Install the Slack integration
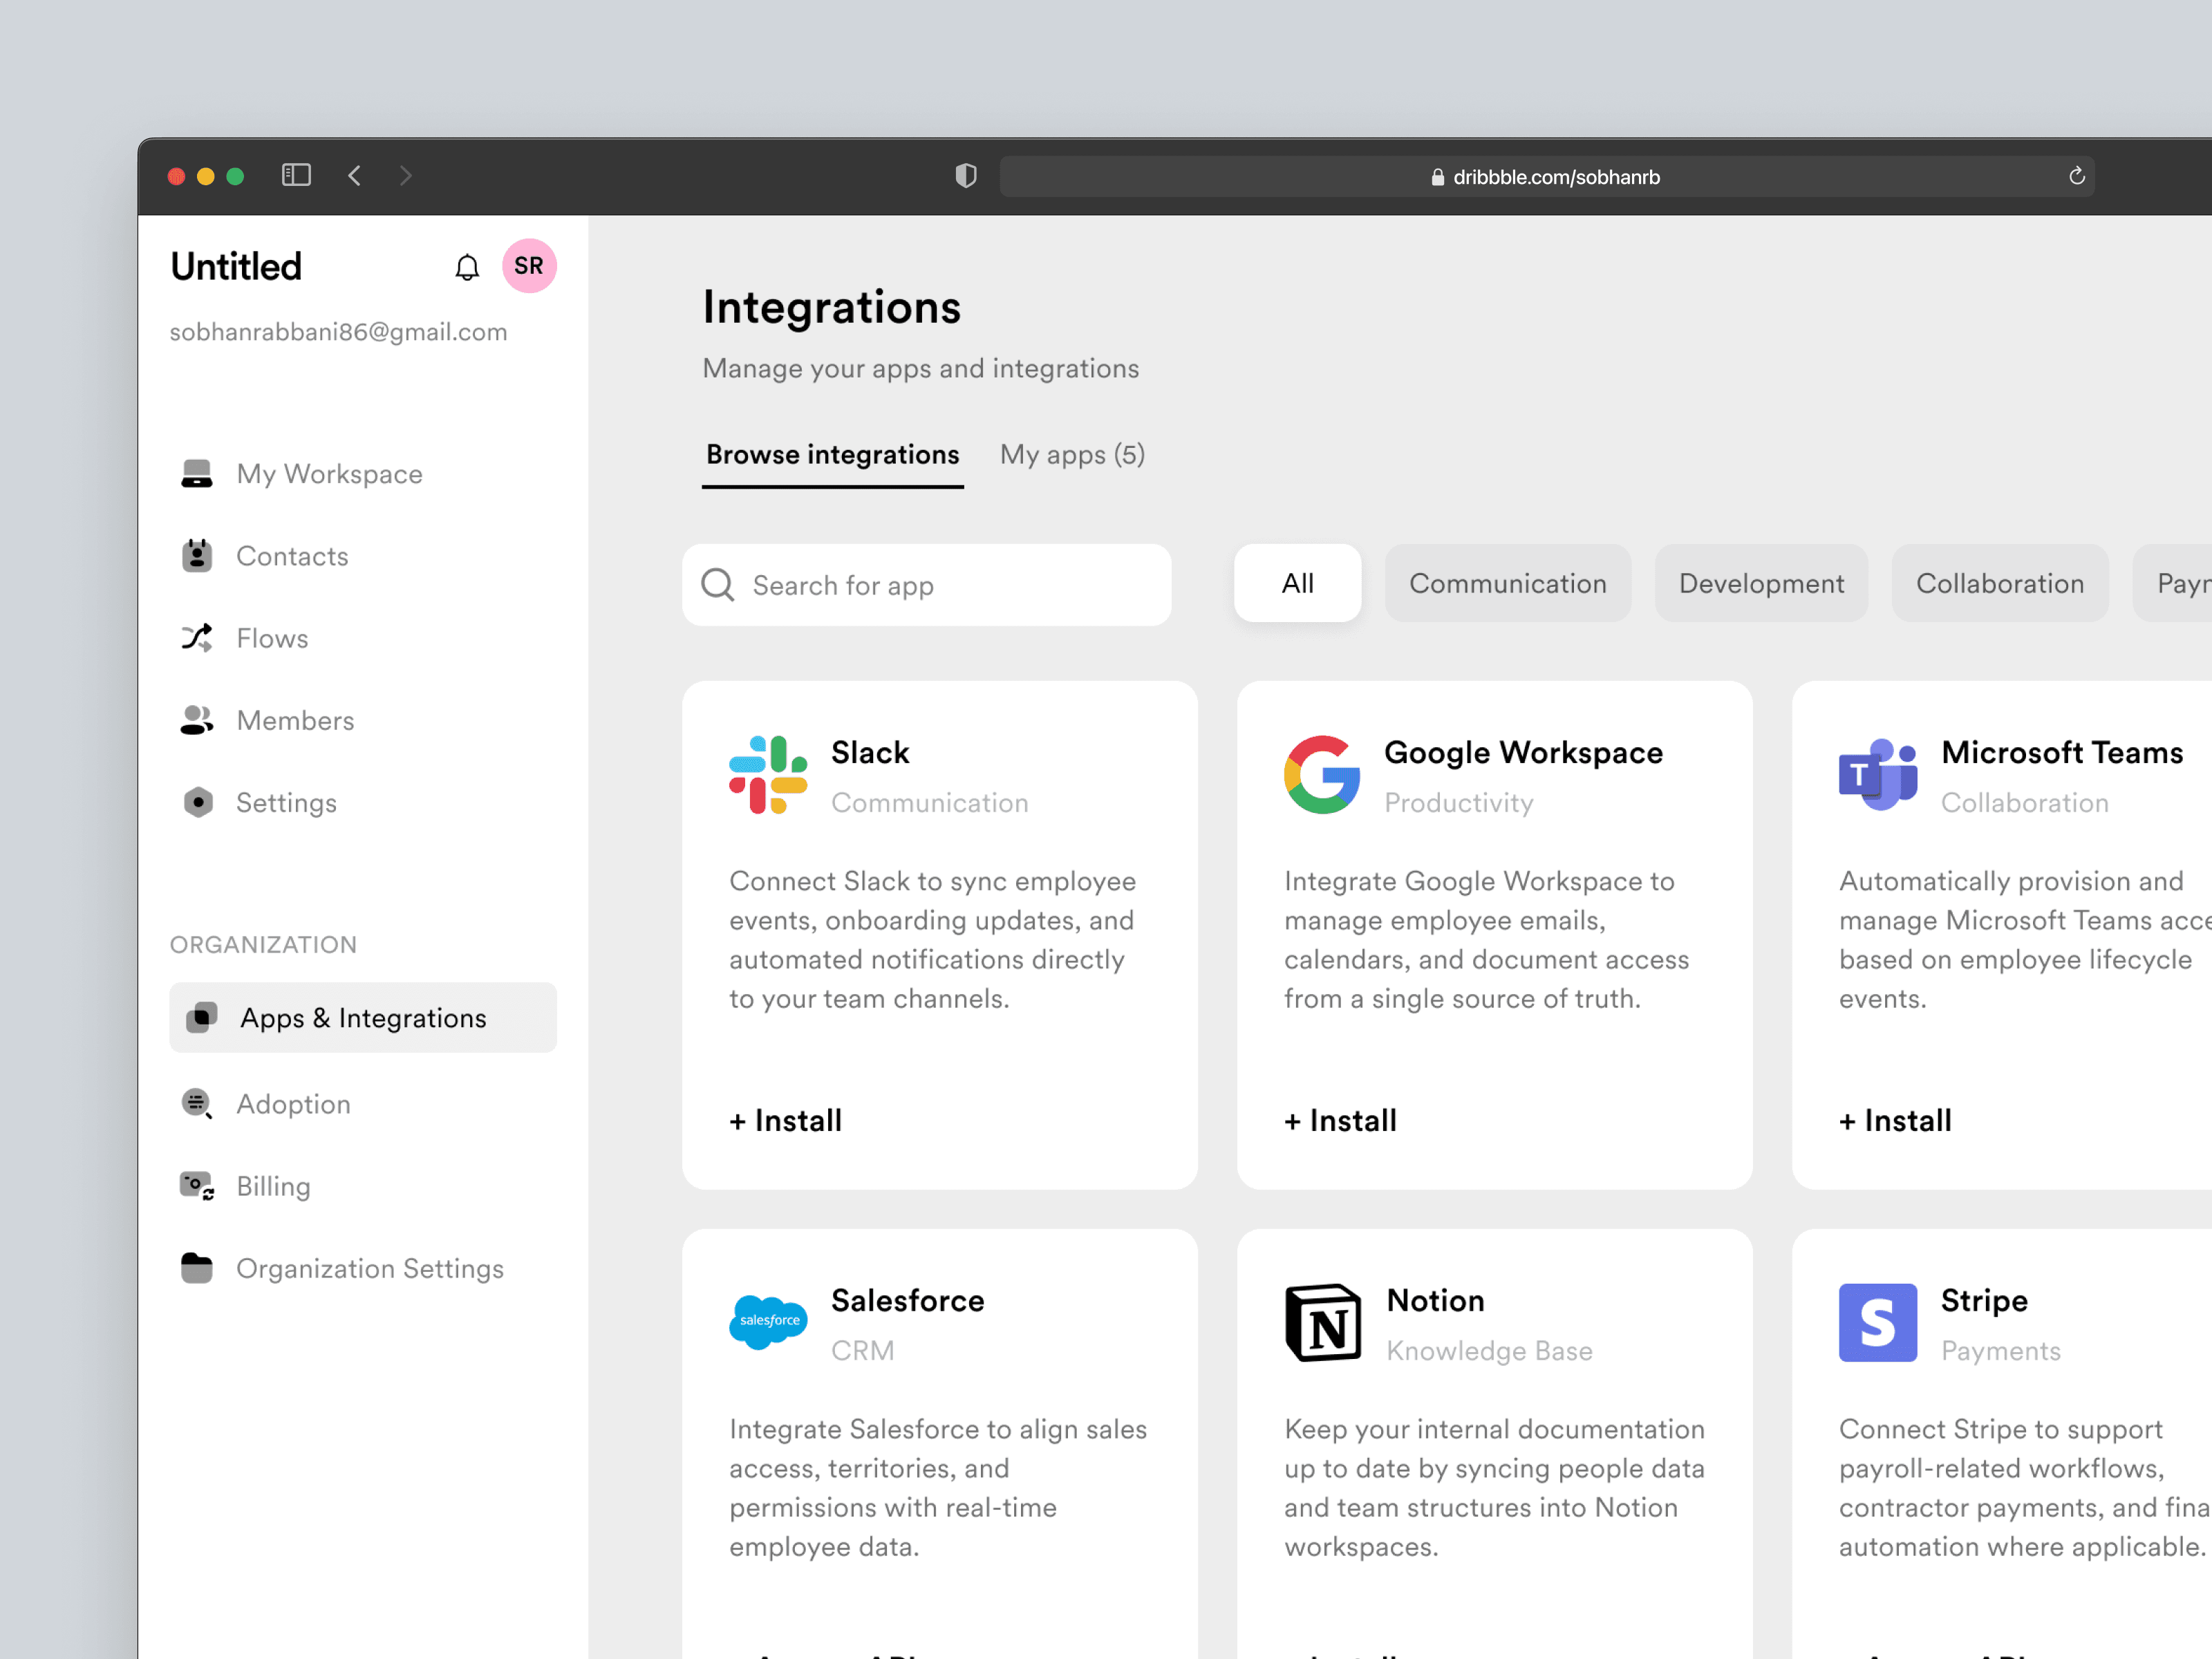This screenshot has height=1659, width=2212. pyautogui.click(x=785, y=1121)
